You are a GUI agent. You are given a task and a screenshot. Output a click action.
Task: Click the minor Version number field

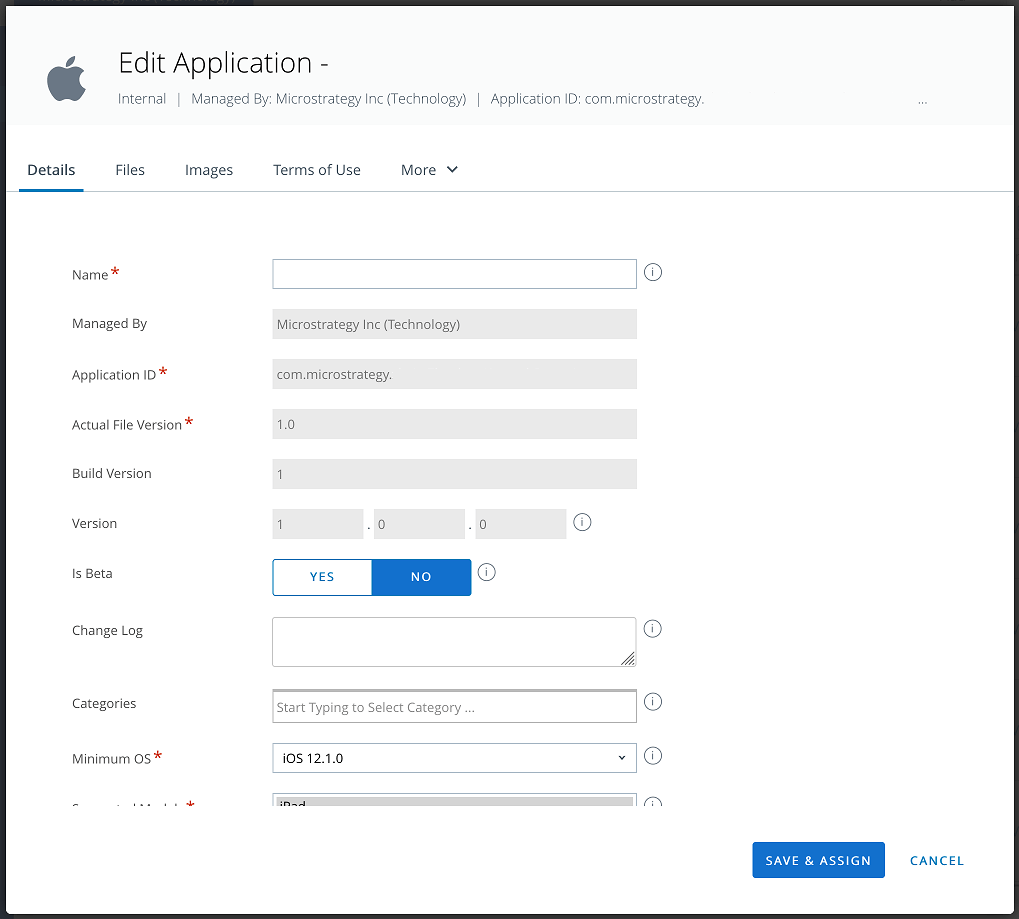tap(419, 524)
